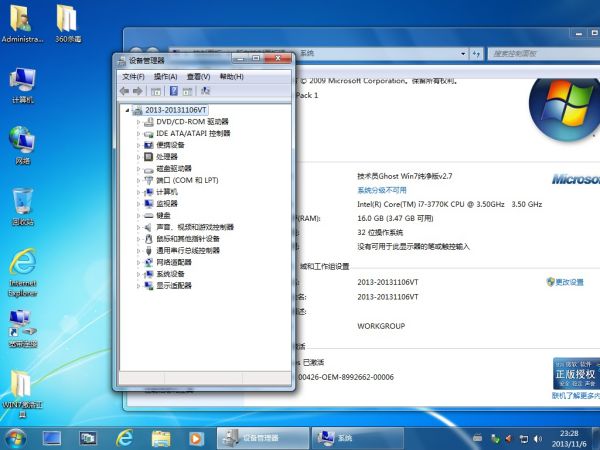Image resolution: width=600 pixels, height=450 pixels.
Task: Collapse the 2013-20131106VT root node
Action: tap(126, 109)
